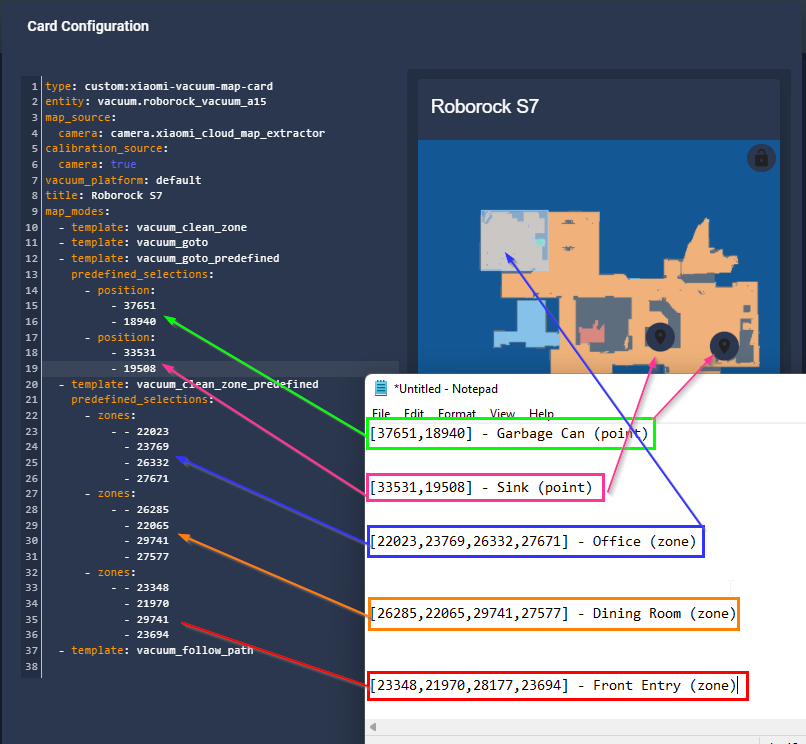The image size is (806, 744).
Task: Click the template vacuum_goto line on line 11
Action: pos(133,242)
